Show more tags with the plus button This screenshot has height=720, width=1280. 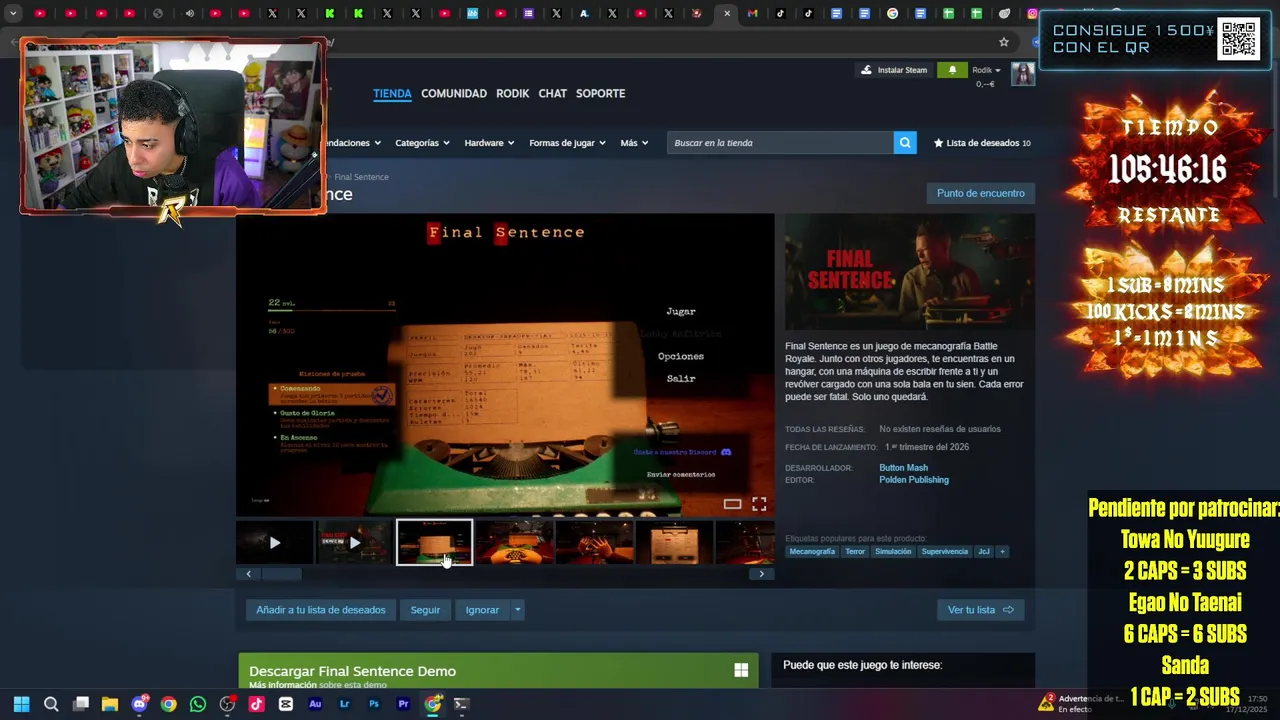1002,551
